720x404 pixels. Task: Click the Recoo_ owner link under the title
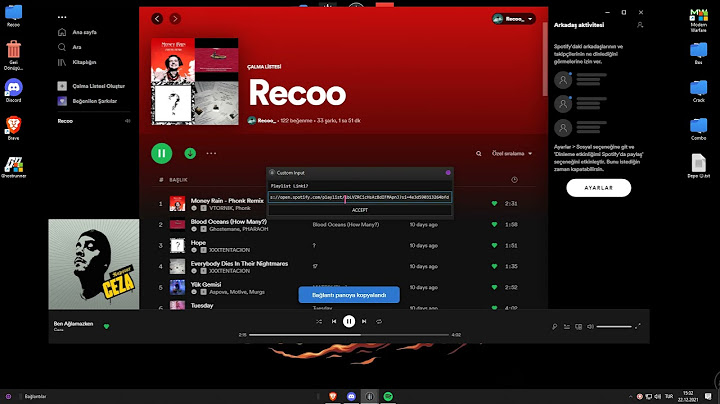266,121
